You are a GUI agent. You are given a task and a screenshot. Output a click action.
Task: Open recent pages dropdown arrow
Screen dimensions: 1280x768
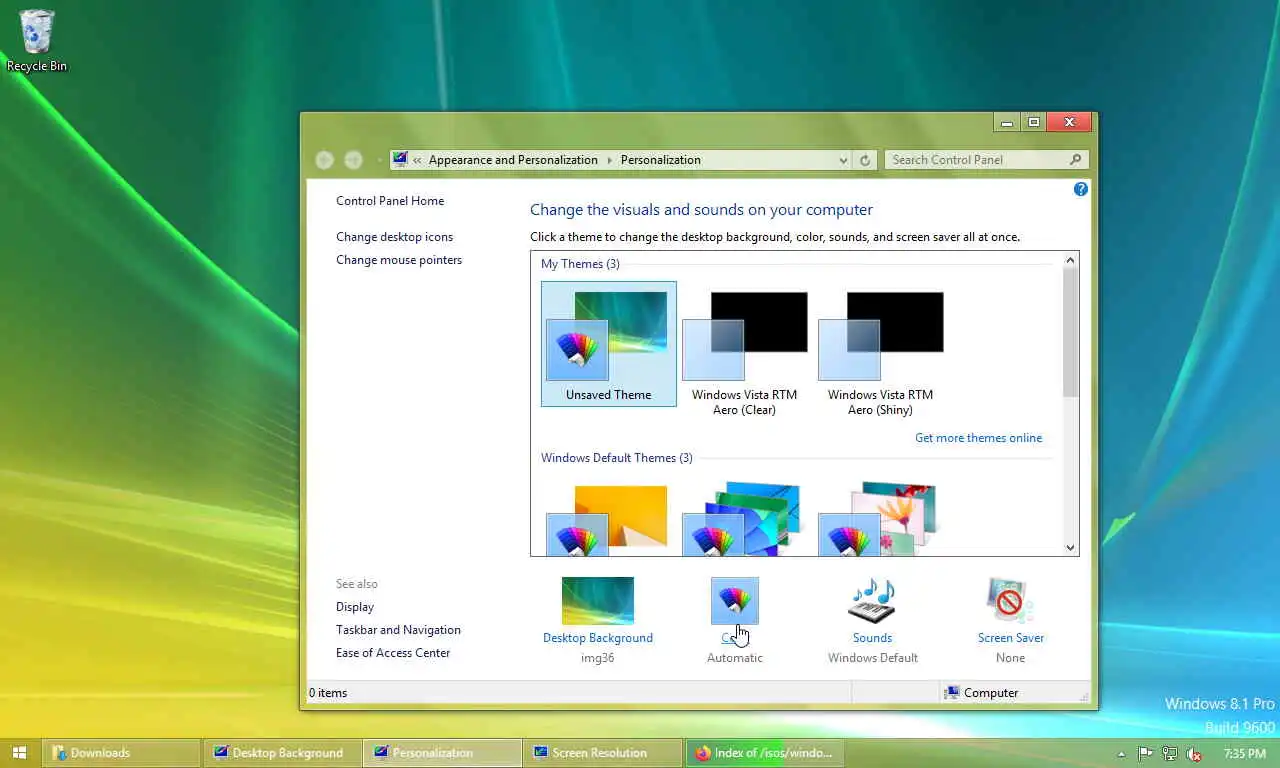[x=379, y=160]
